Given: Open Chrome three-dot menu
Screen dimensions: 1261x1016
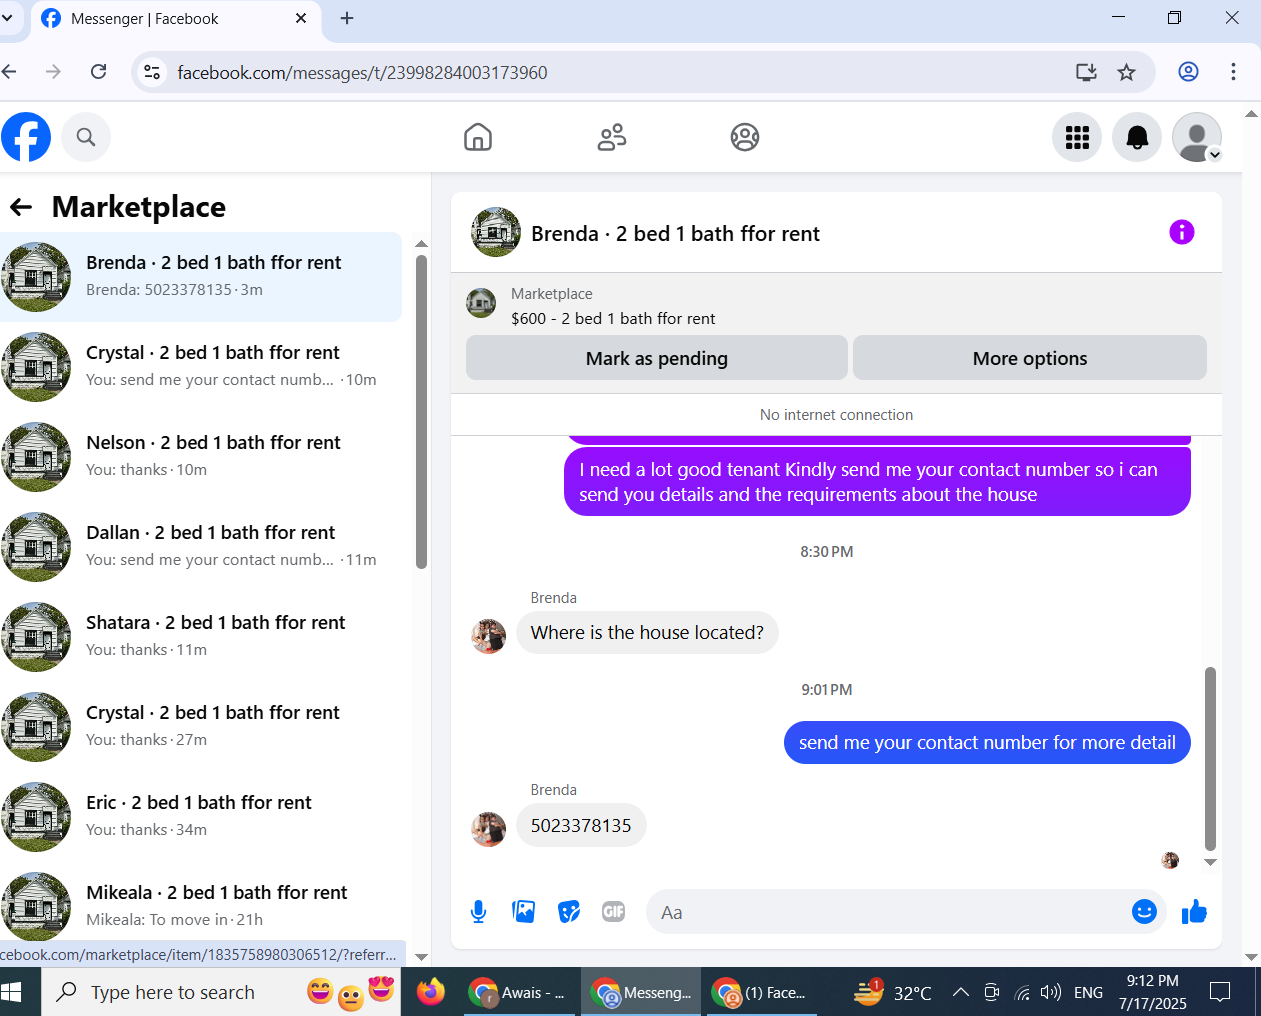Looking at the screenshot, I should click(1233, 72).
